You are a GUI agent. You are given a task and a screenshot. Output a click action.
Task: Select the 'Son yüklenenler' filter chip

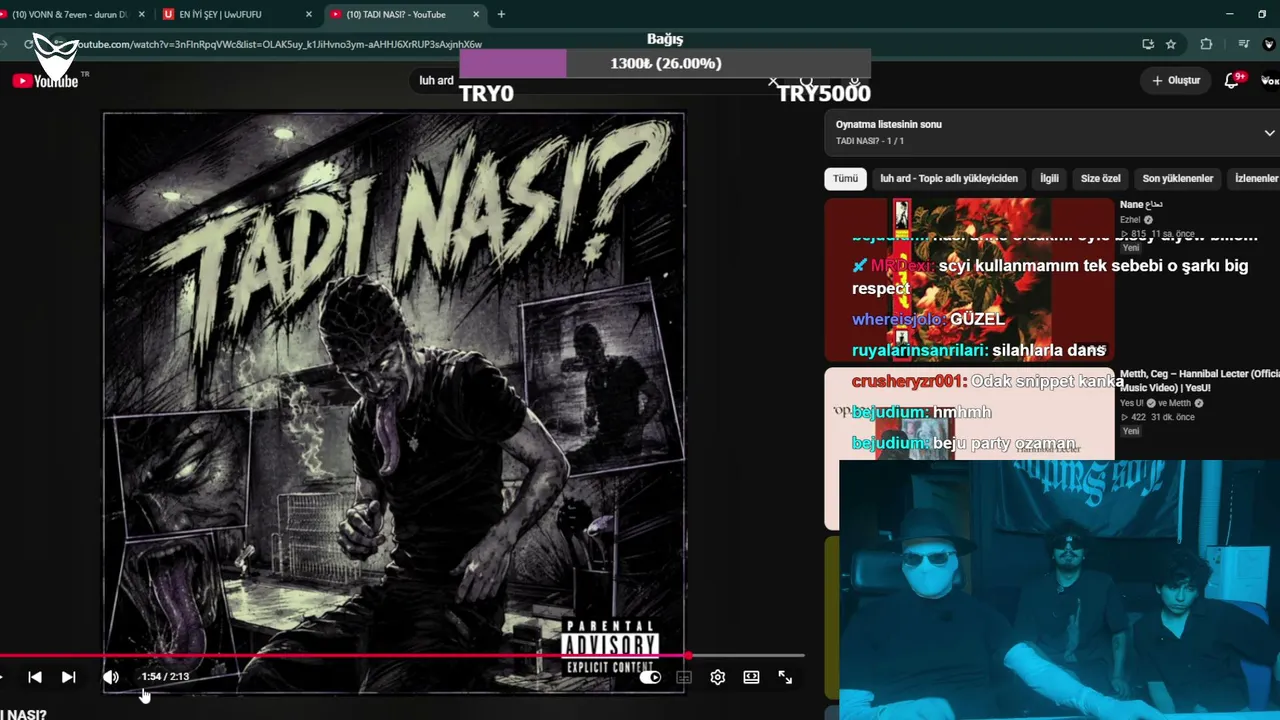tap(1178, 178)
